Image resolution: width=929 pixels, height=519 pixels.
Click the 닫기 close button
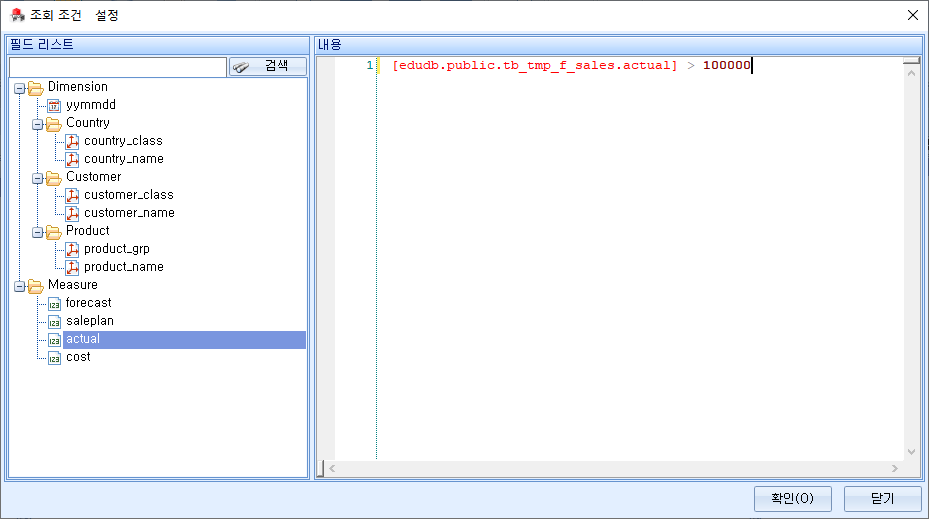882,498
